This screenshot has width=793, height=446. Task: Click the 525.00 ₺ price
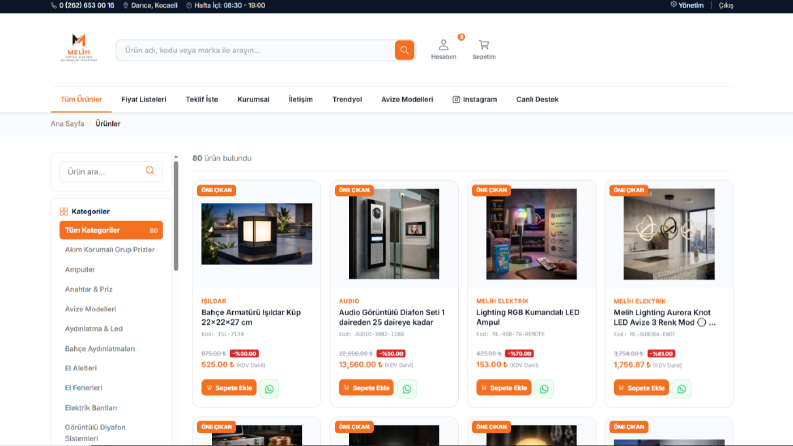[217, 365]
